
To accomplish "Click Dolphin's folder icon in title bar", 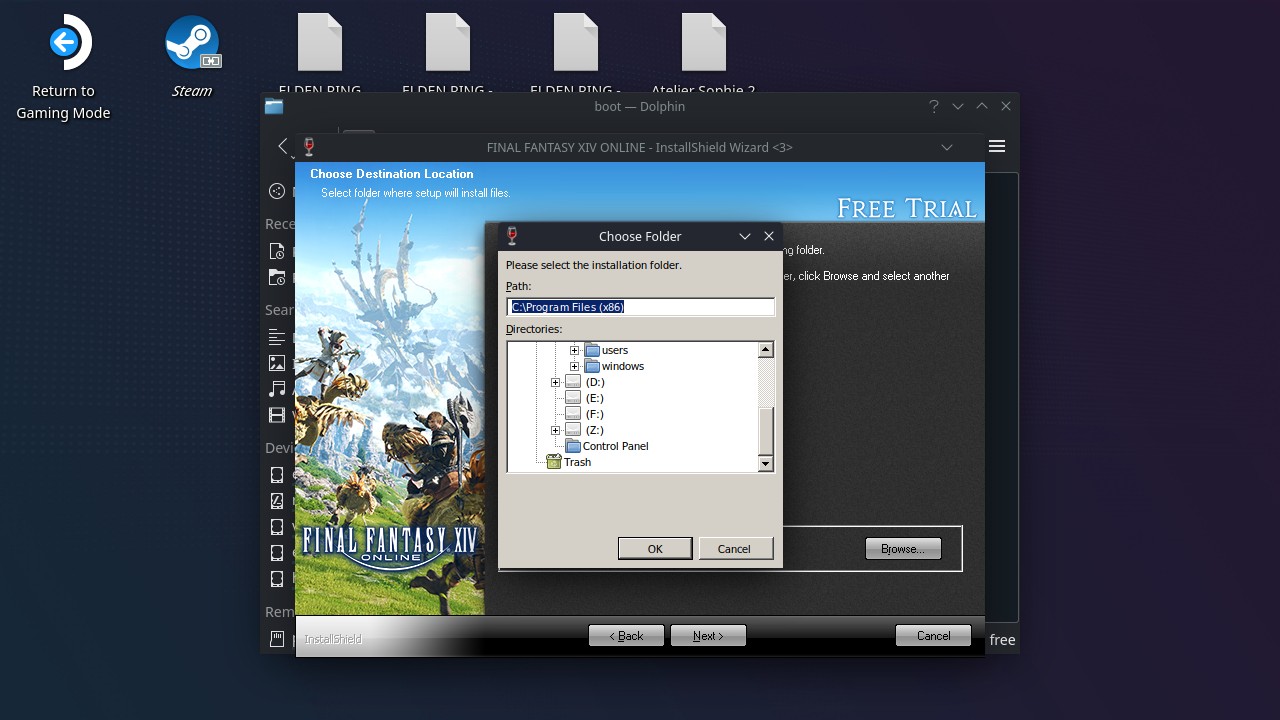I will pyautogui.click(x=274, y=106).
